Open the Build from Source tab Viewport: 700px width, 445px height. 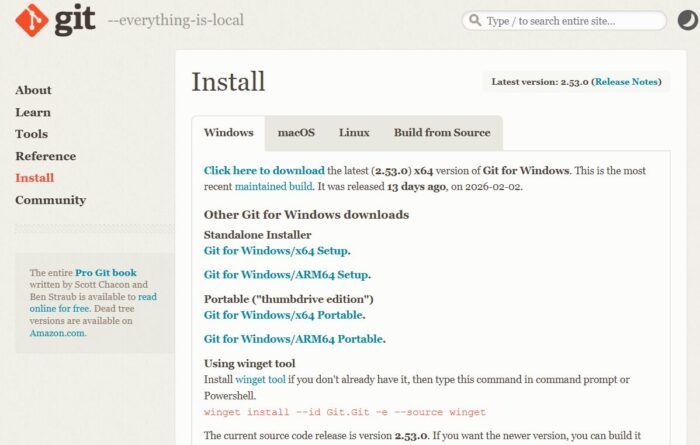(x=441, y=133)
